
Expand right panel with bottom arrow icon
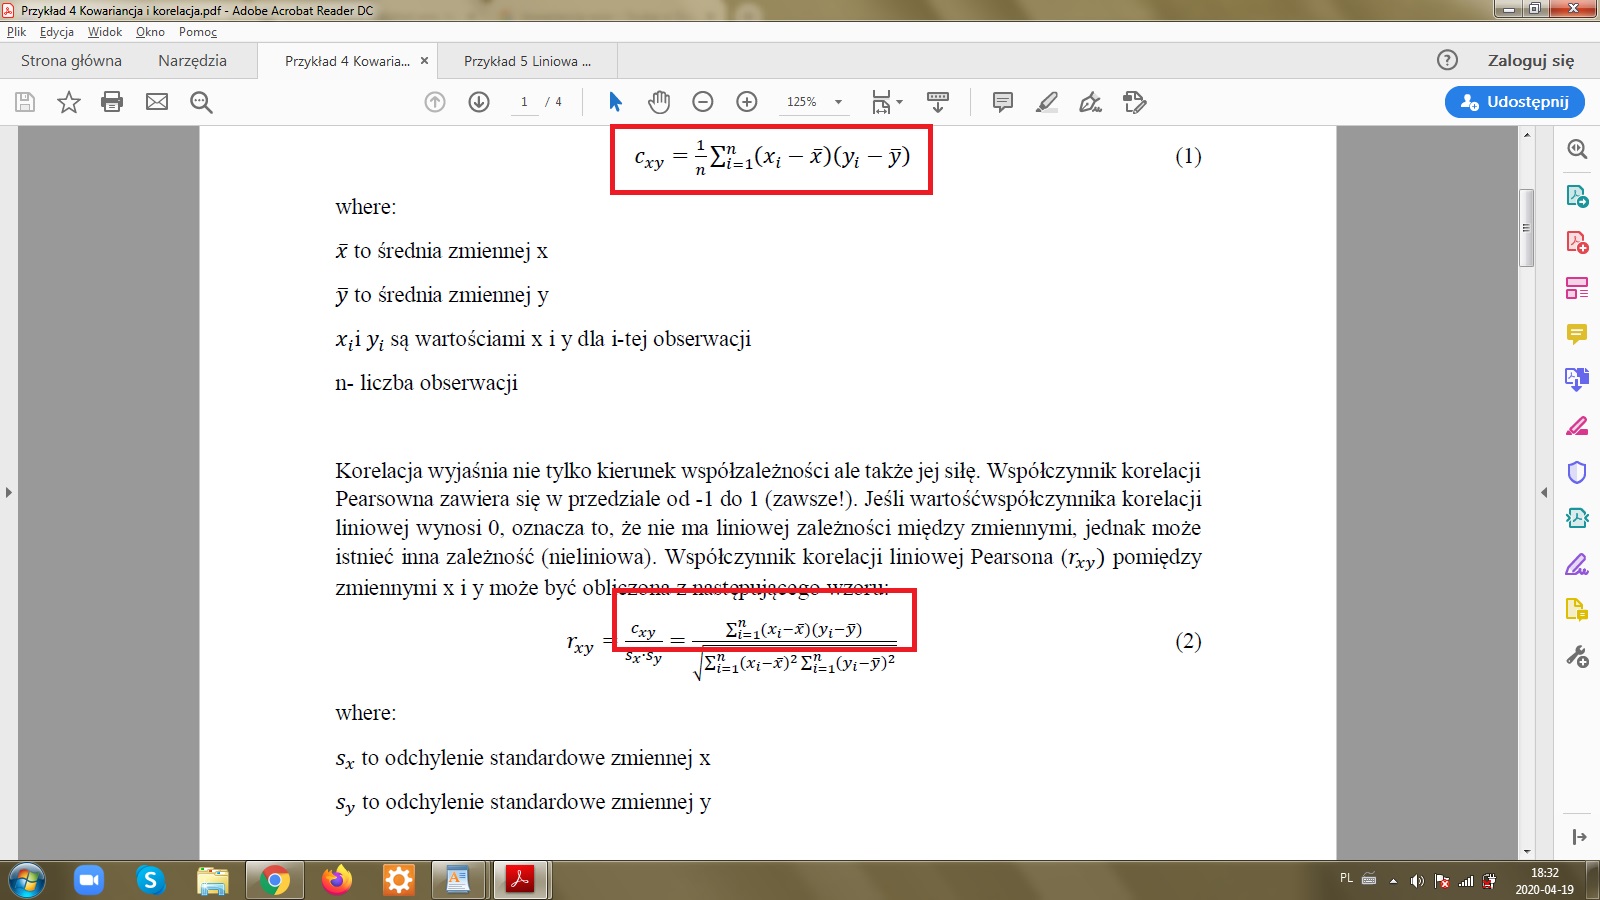pyautogui.click(x=1578, y=837)
